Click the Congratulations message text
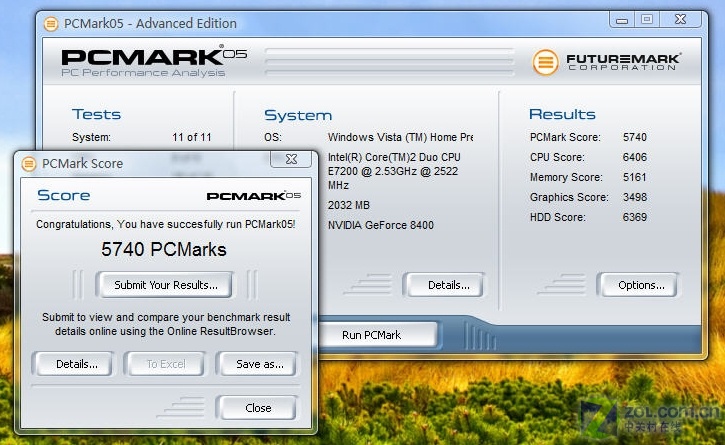Image resolution: width=725 pixels, height=445 pixels. [x=166, y=224]
